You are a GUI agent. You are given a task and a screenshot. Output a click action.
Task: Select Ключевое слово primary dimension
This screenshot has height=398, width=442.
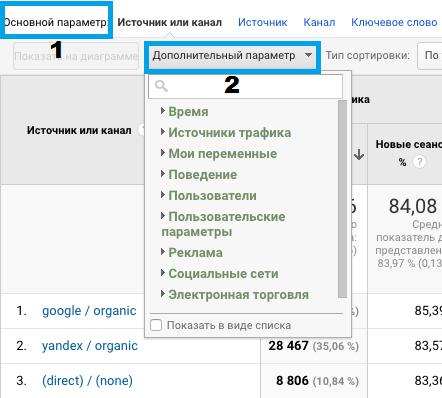click(394, 22)
